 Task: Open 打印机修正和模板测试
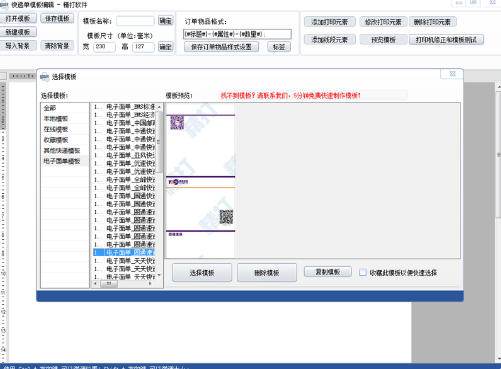tap(446, 40)
